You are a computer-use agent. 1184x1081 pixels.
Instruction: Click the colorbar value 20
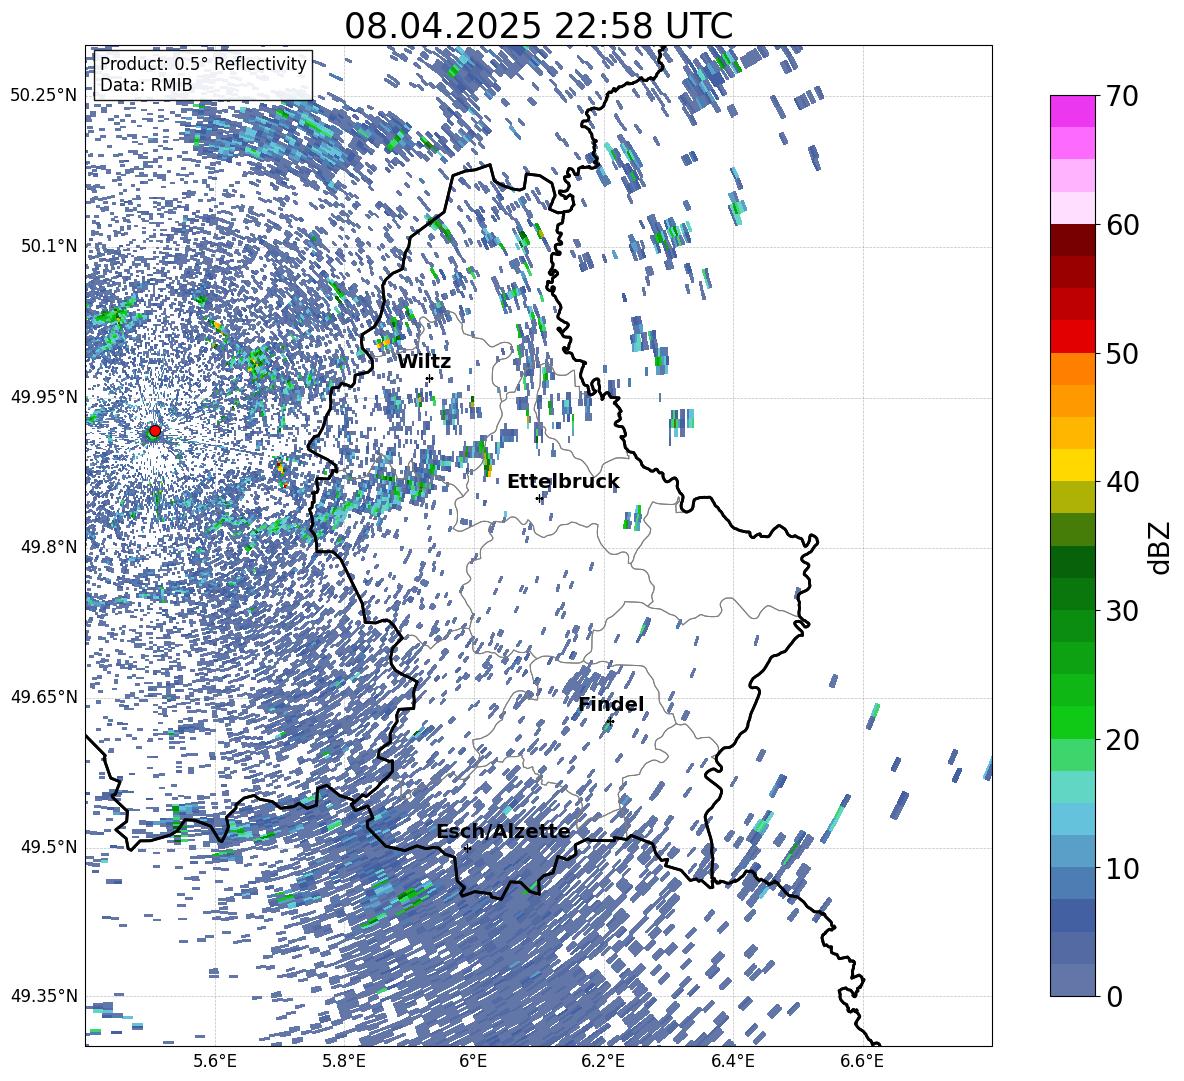point(1123,740)
